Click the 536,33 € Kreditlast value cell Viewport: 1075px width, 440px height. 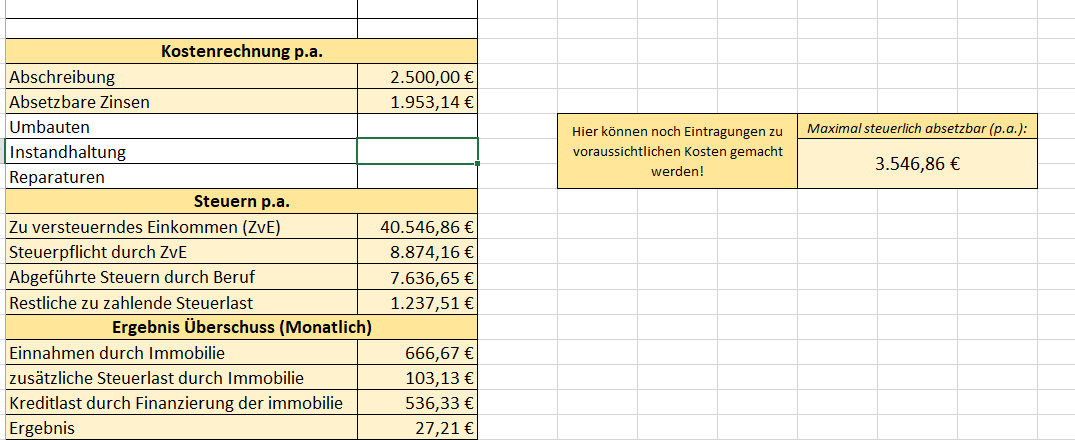tap(417, 403)
